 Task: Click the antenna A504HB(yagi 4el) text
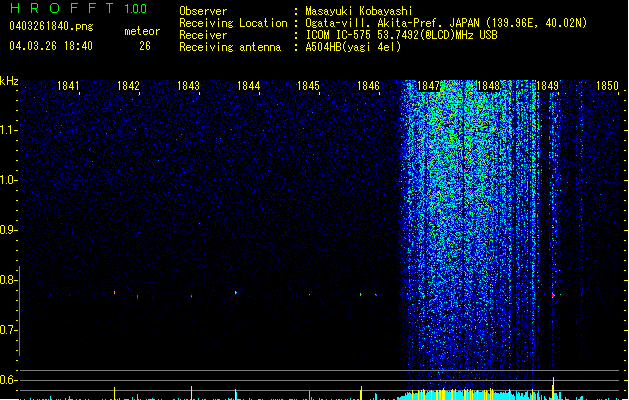tap(353, 47)
